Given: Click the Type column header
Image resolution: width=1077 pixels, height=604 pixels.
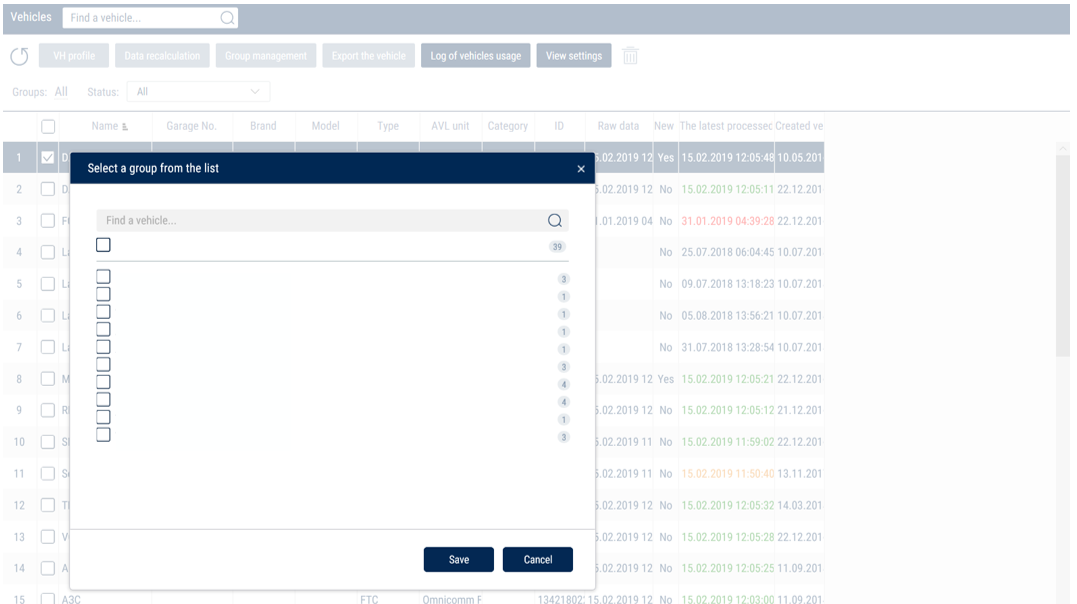Looking at the screenshot, I should tap(388, 126).
